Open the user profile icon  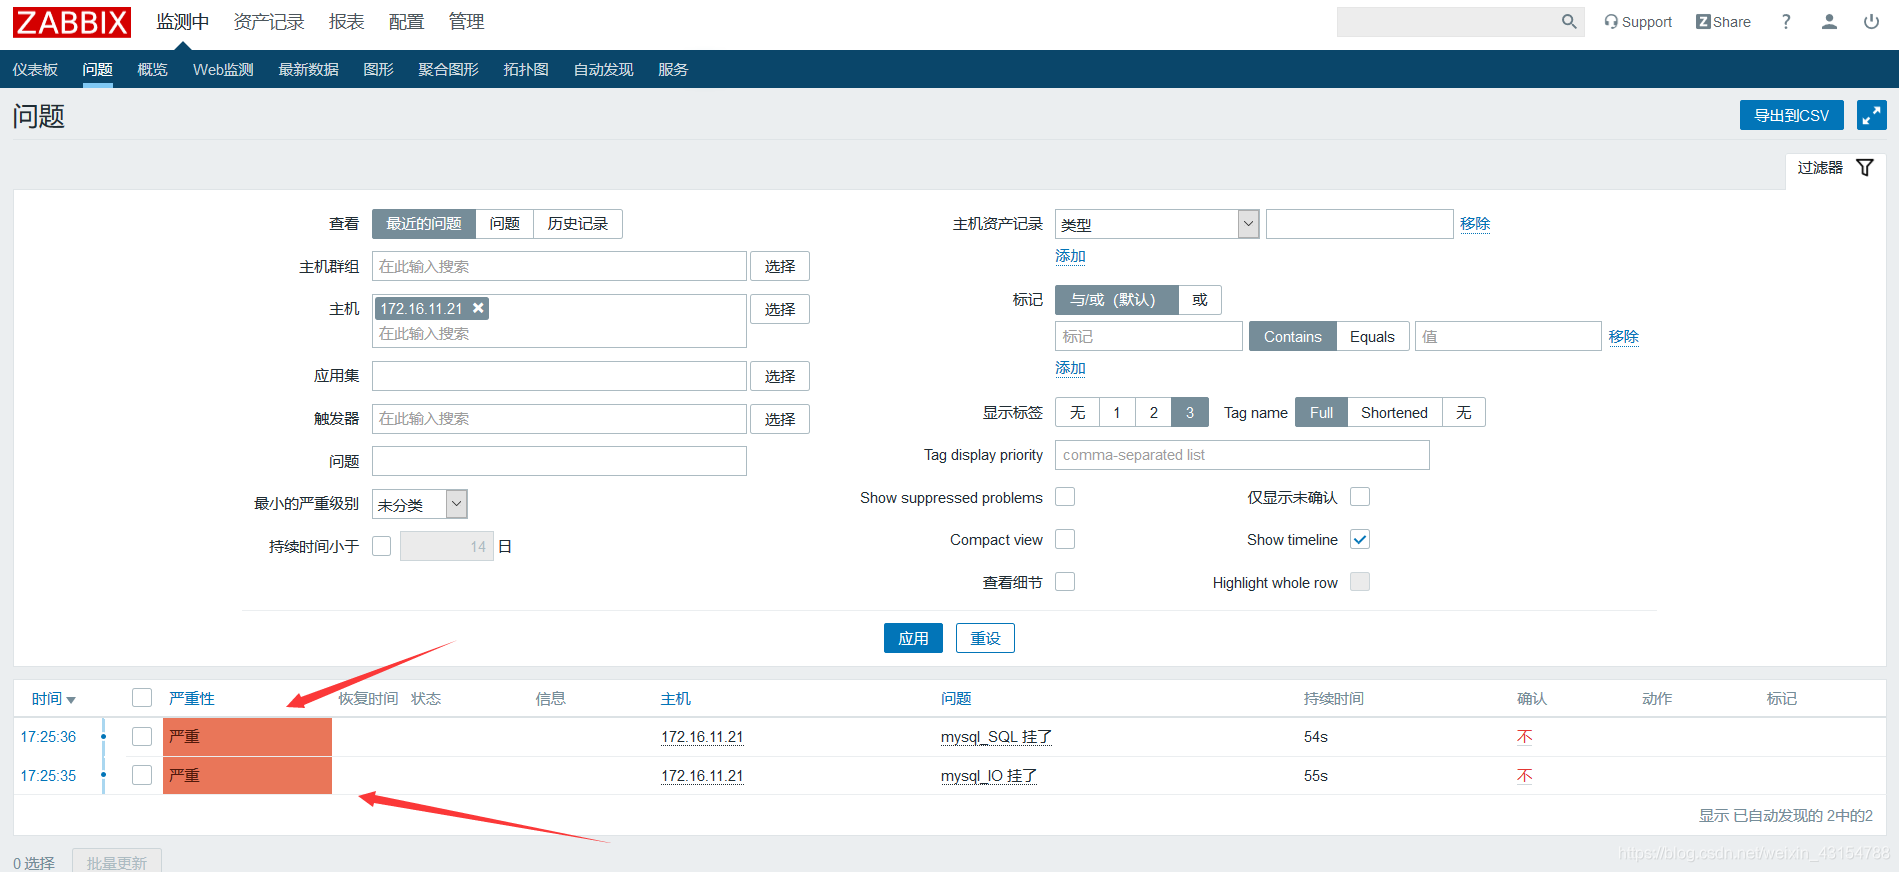click(x=1829, y=22)
